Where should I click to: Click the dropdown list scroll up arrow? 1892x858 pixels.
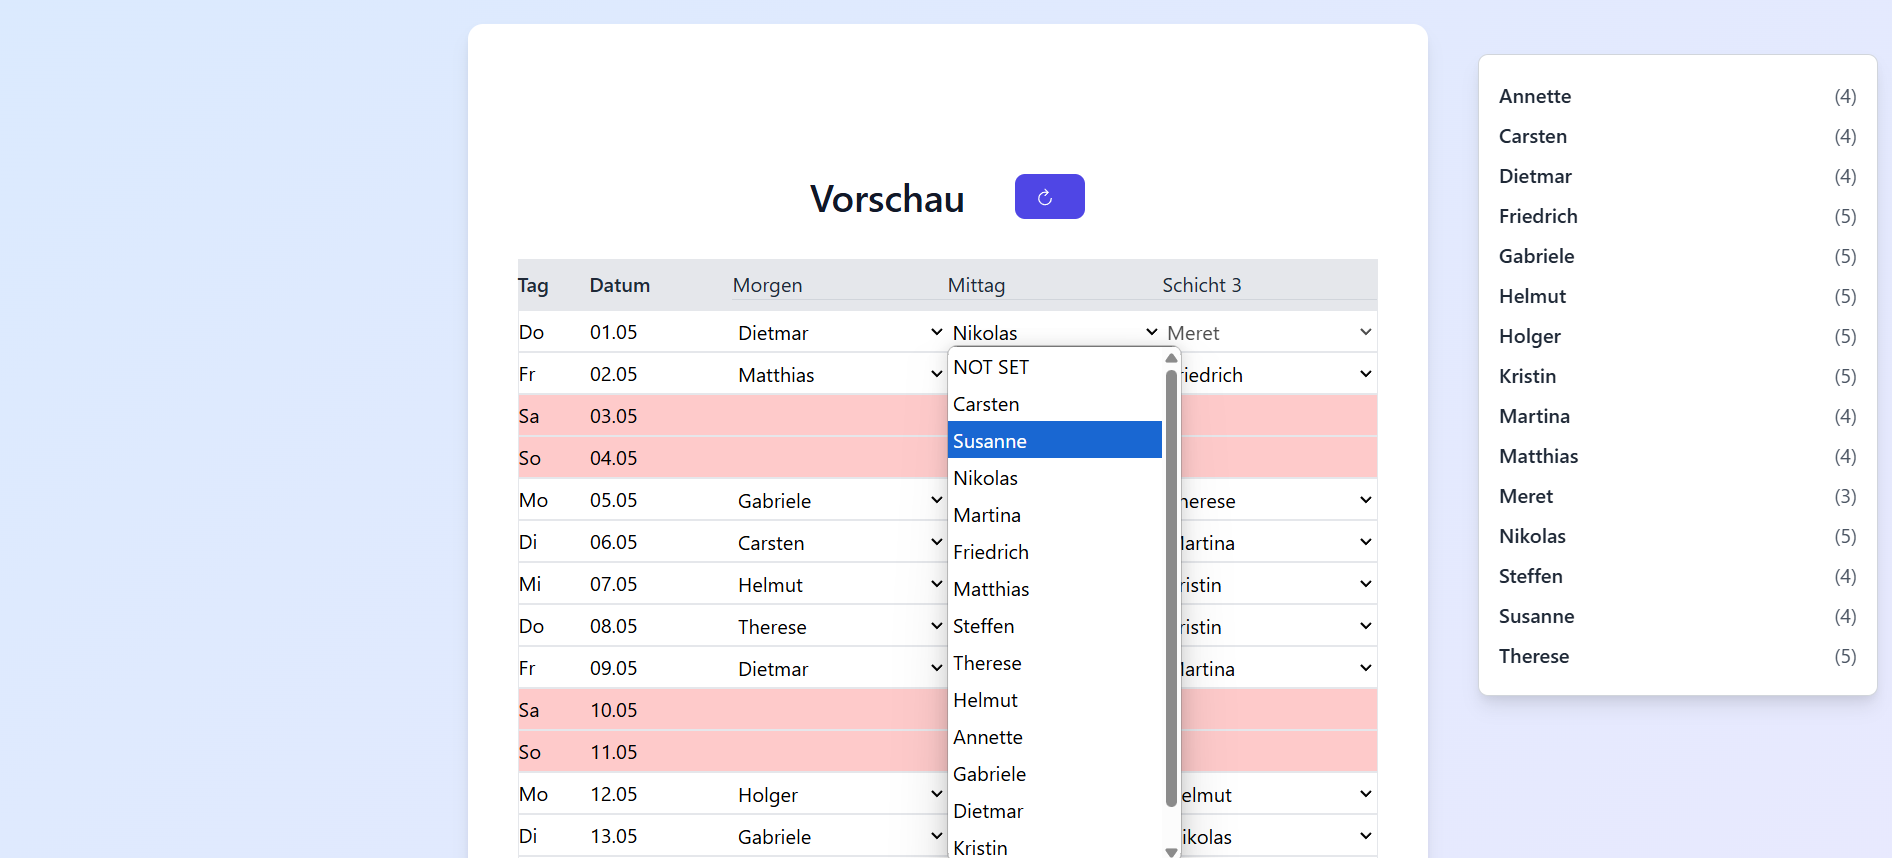(x=1171, y=358)
